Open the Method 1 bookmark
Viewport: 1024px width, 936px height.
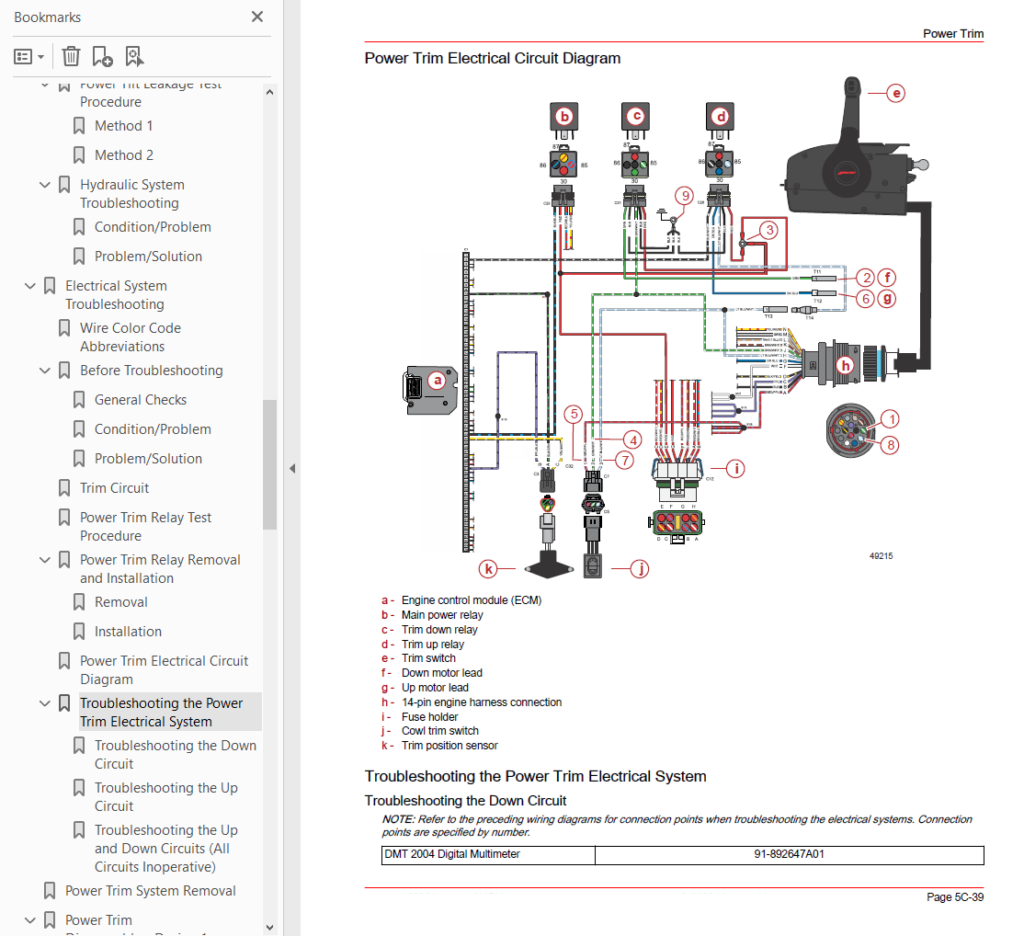click(x=123, y=125)
